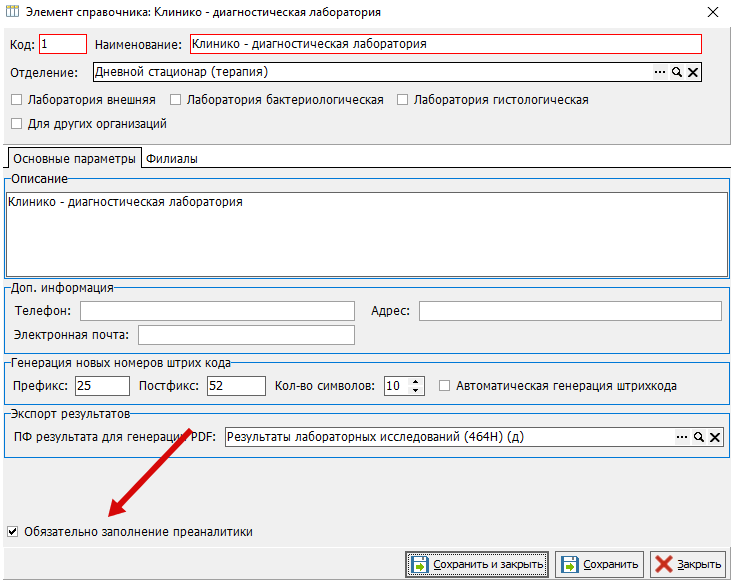
Task: Search print forms with PDF field magnifier
Action: pos(698,437)
